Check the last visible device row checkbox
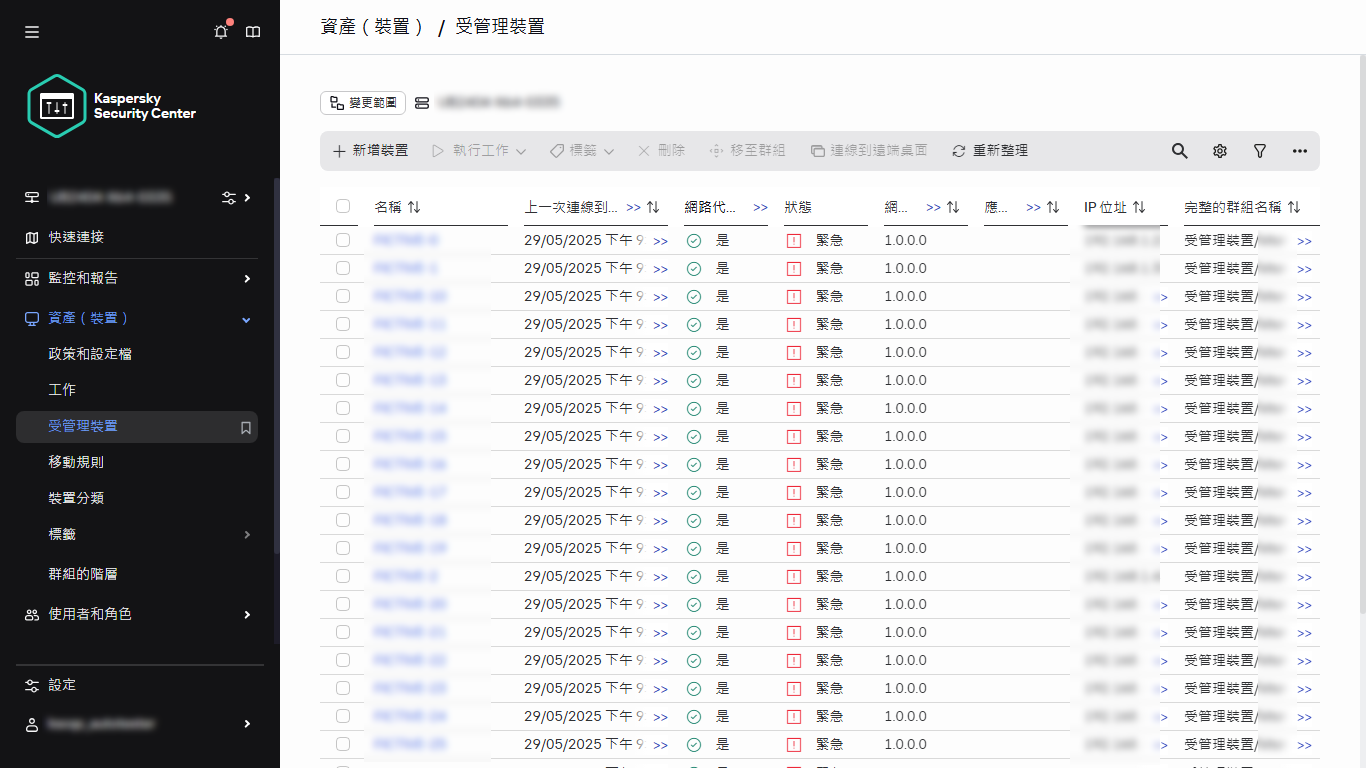This screenshot has height=768, width=1366. (343, 744)
